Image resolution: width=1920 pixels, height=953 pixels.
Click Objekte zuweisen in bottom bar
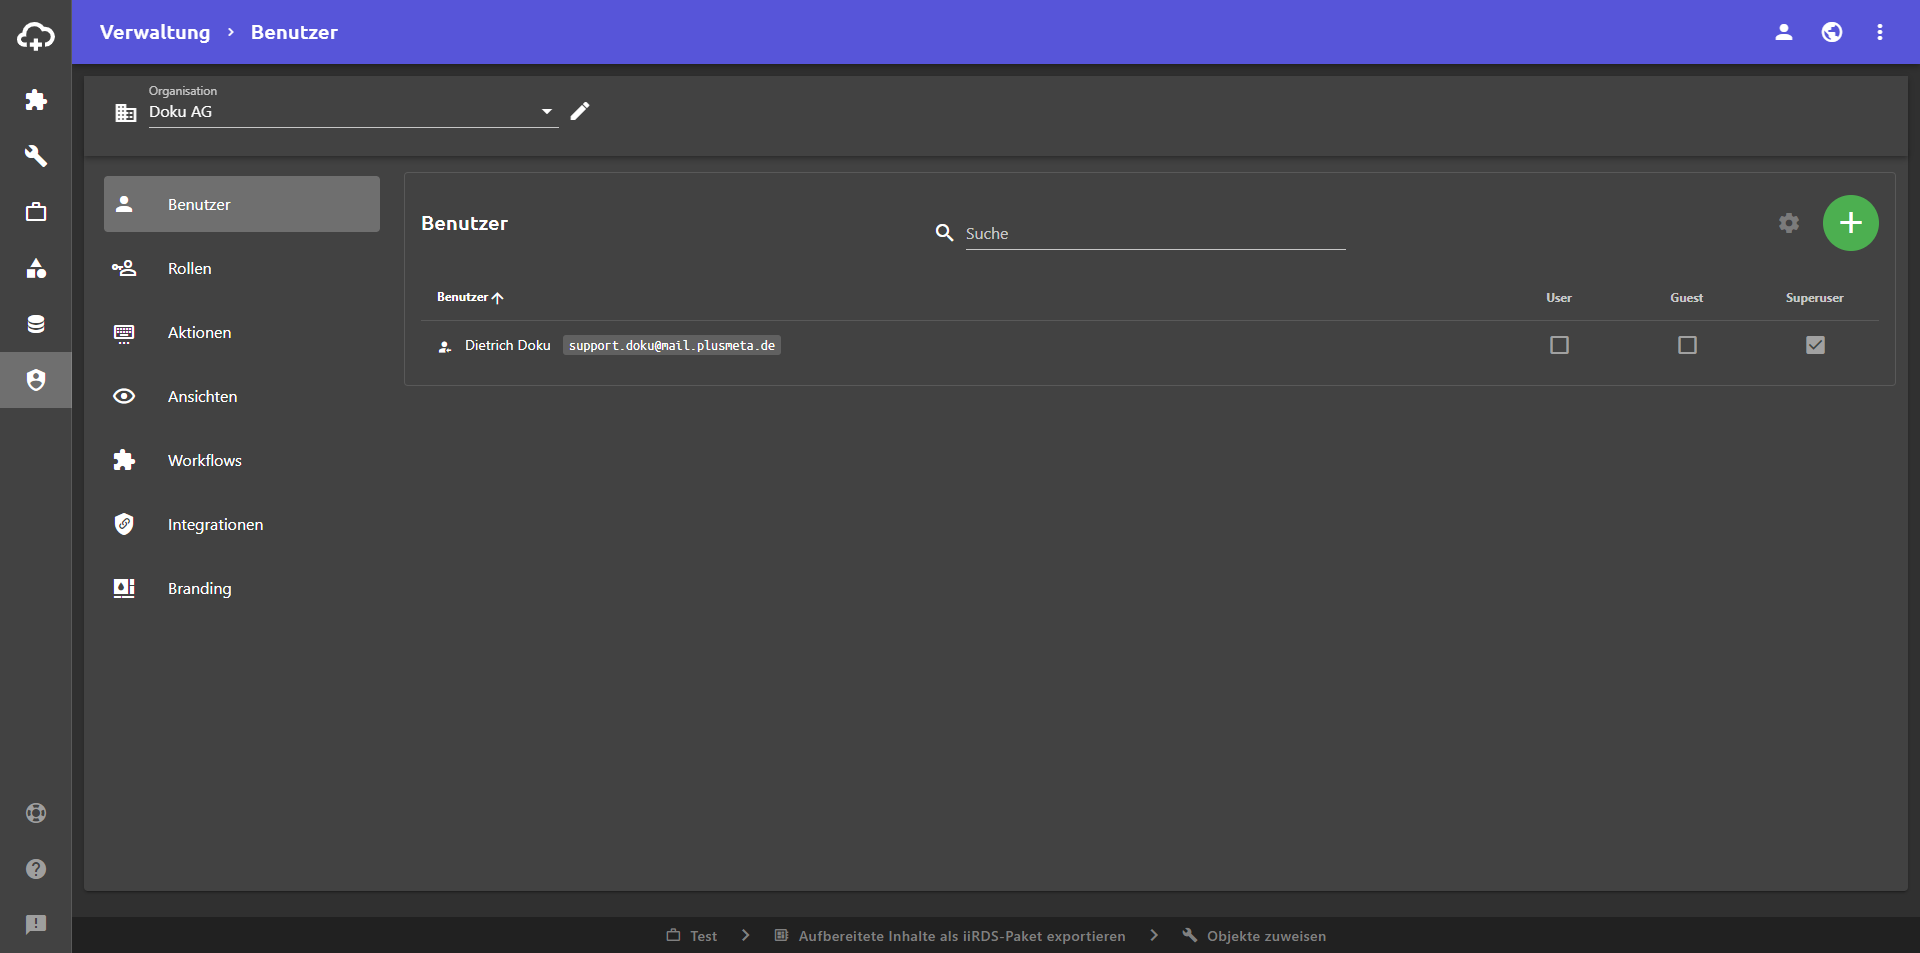[1265, 936]
